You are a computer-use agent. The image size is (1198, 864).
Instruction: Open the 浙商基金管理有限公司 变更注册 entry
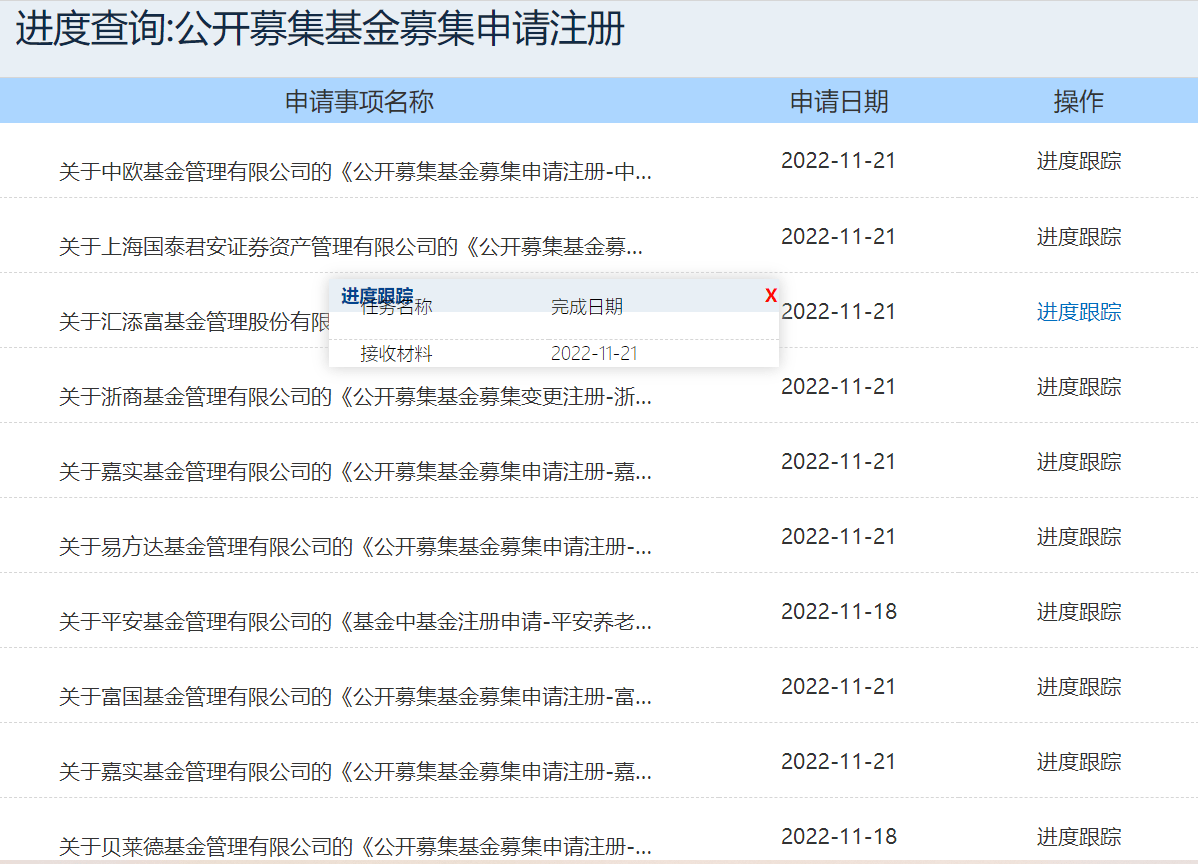click(355, 397)
